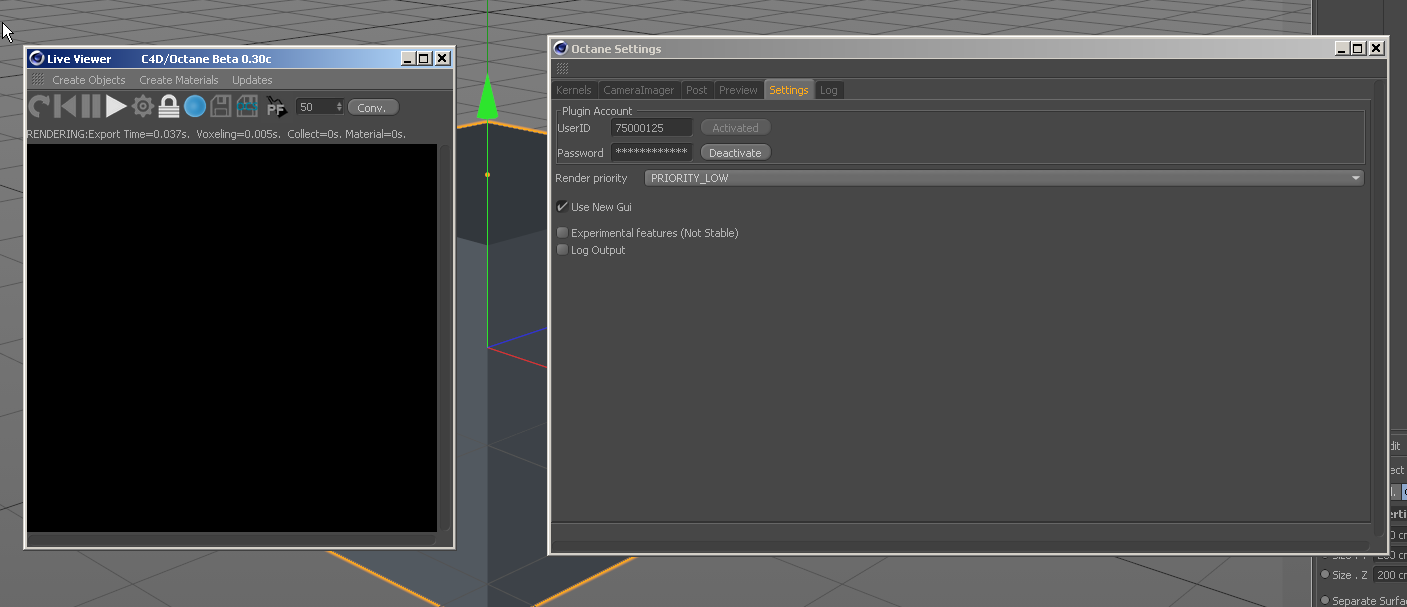Click the floppy disk save icon
This screenshot has height=607, width=1407.
(x=221, y=106)
